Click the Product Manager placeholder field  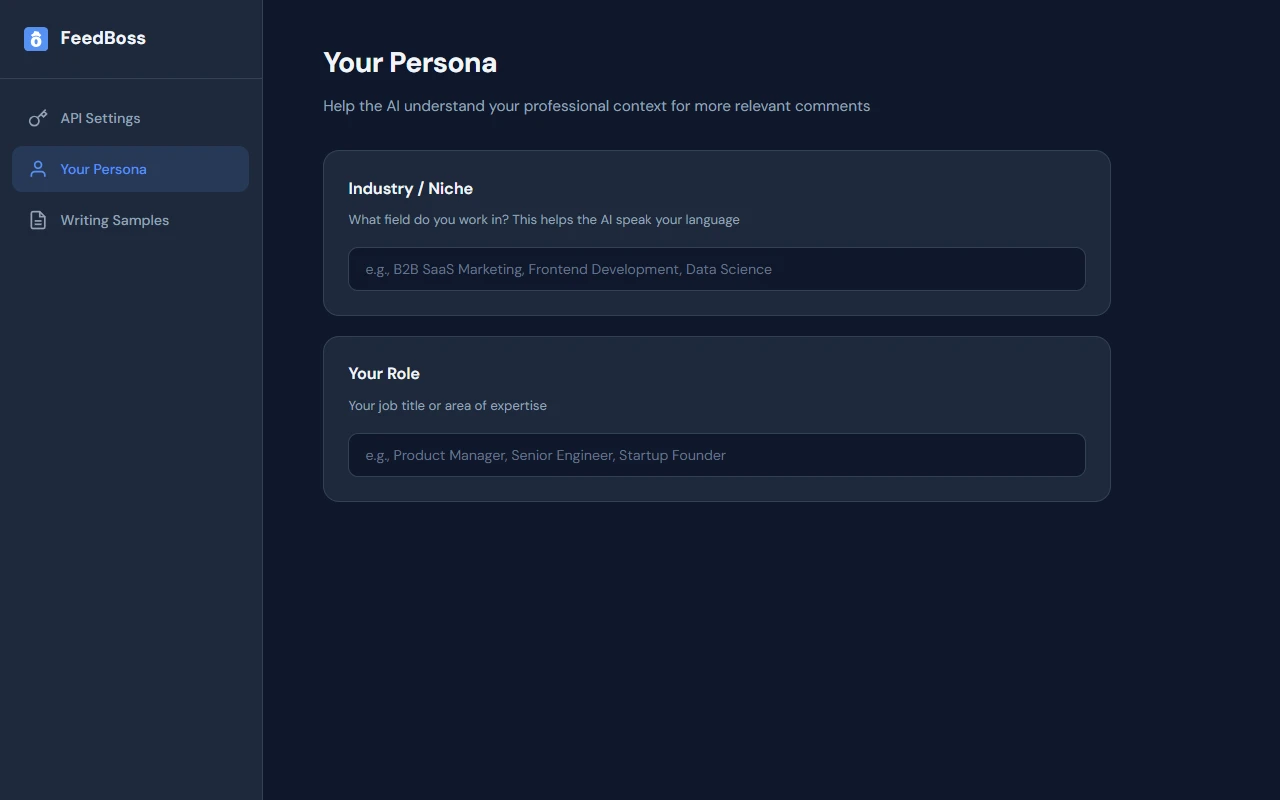point(716,455)
